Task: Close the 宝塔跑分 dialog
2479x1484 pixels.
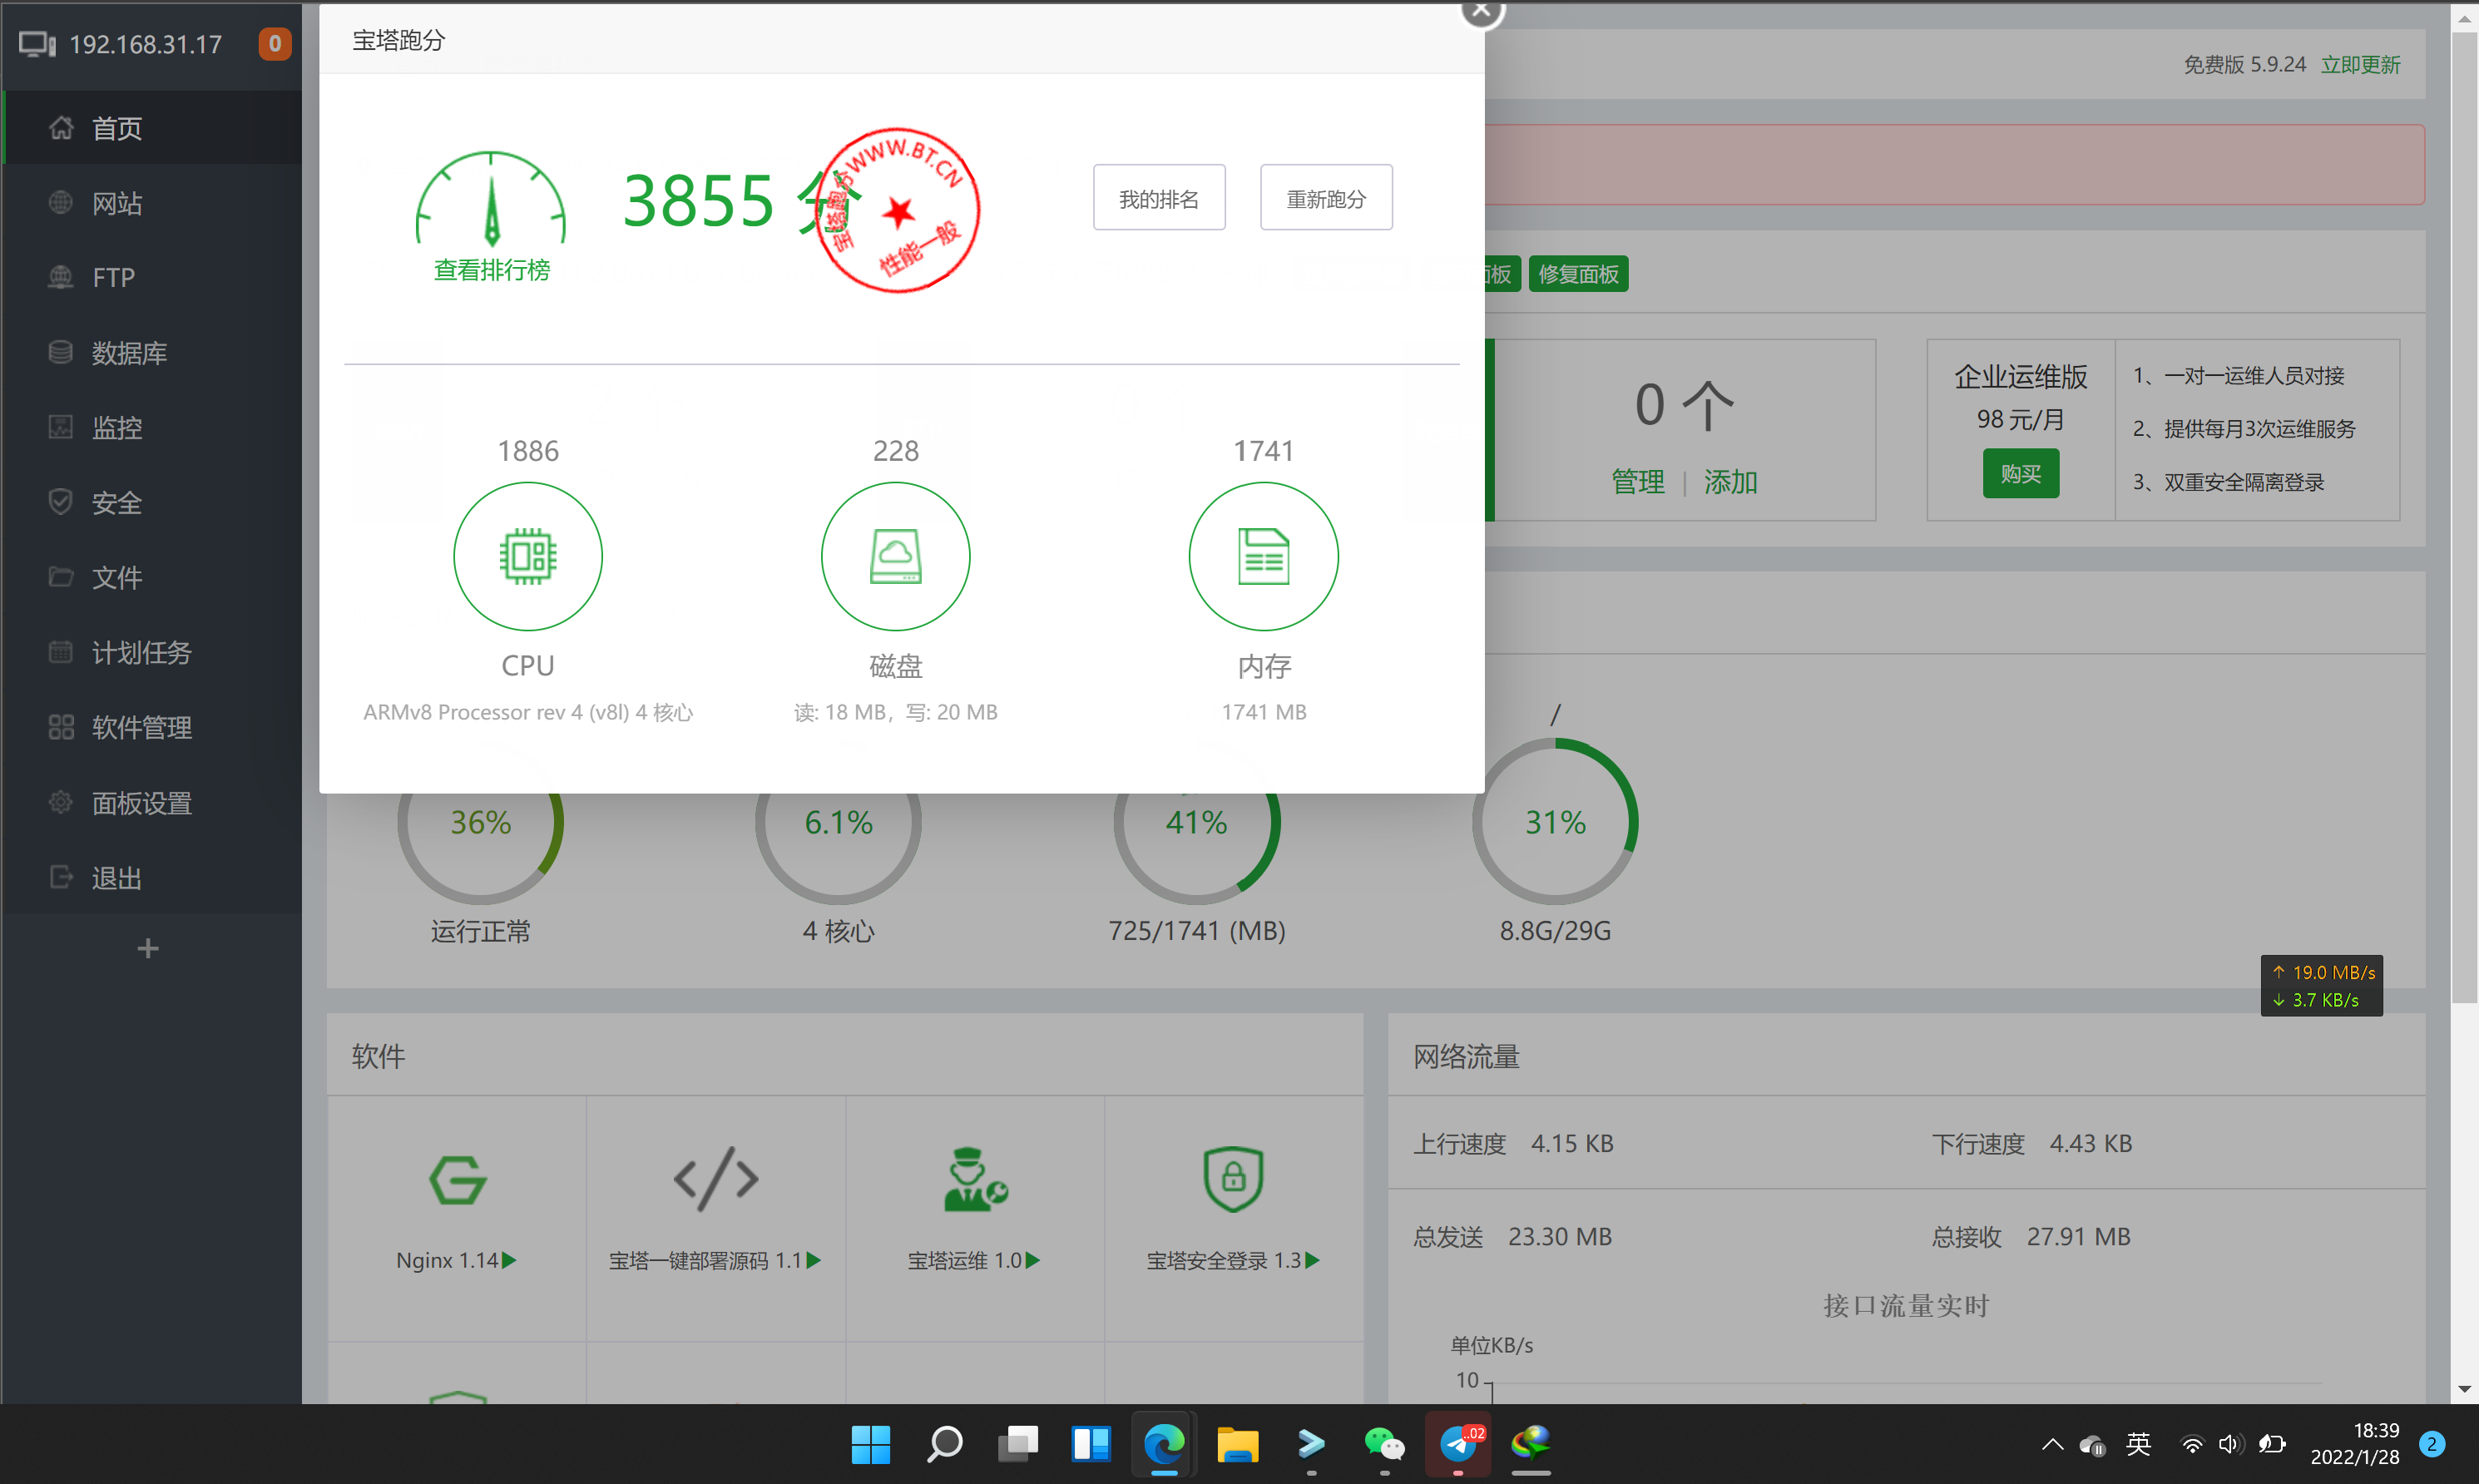Action: 1481,10
